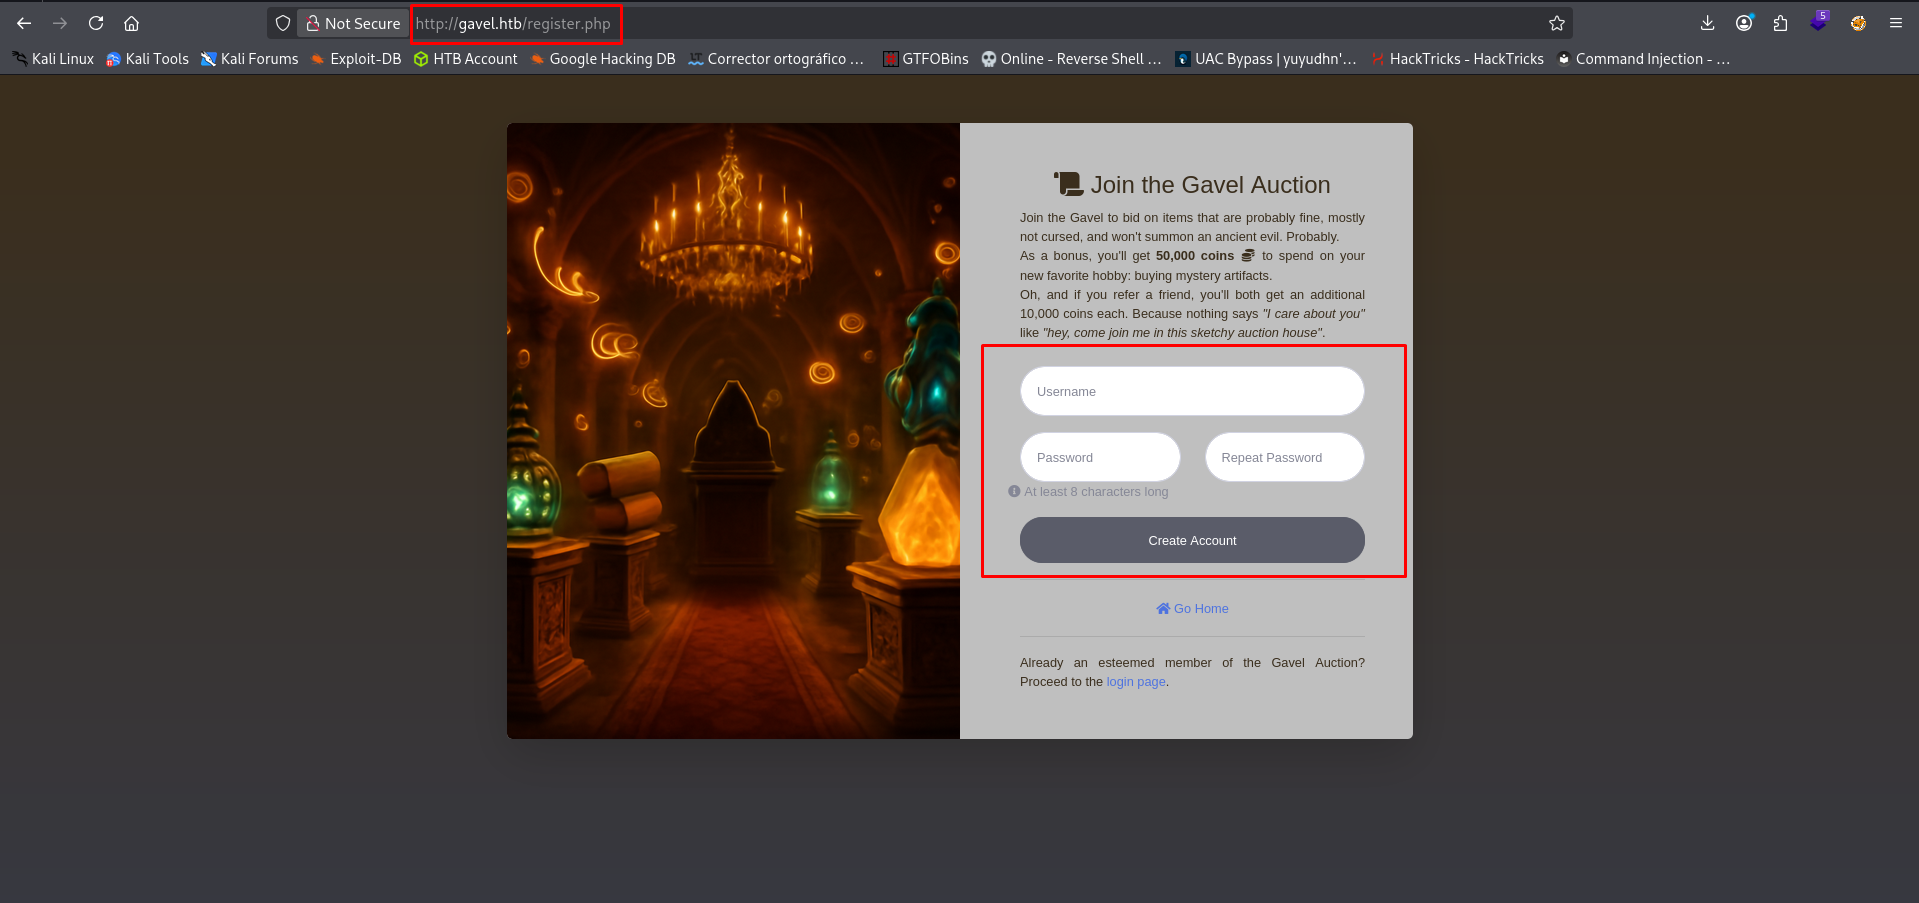
Task: Open the Firefox account icon
Action: coord(1744,23)
